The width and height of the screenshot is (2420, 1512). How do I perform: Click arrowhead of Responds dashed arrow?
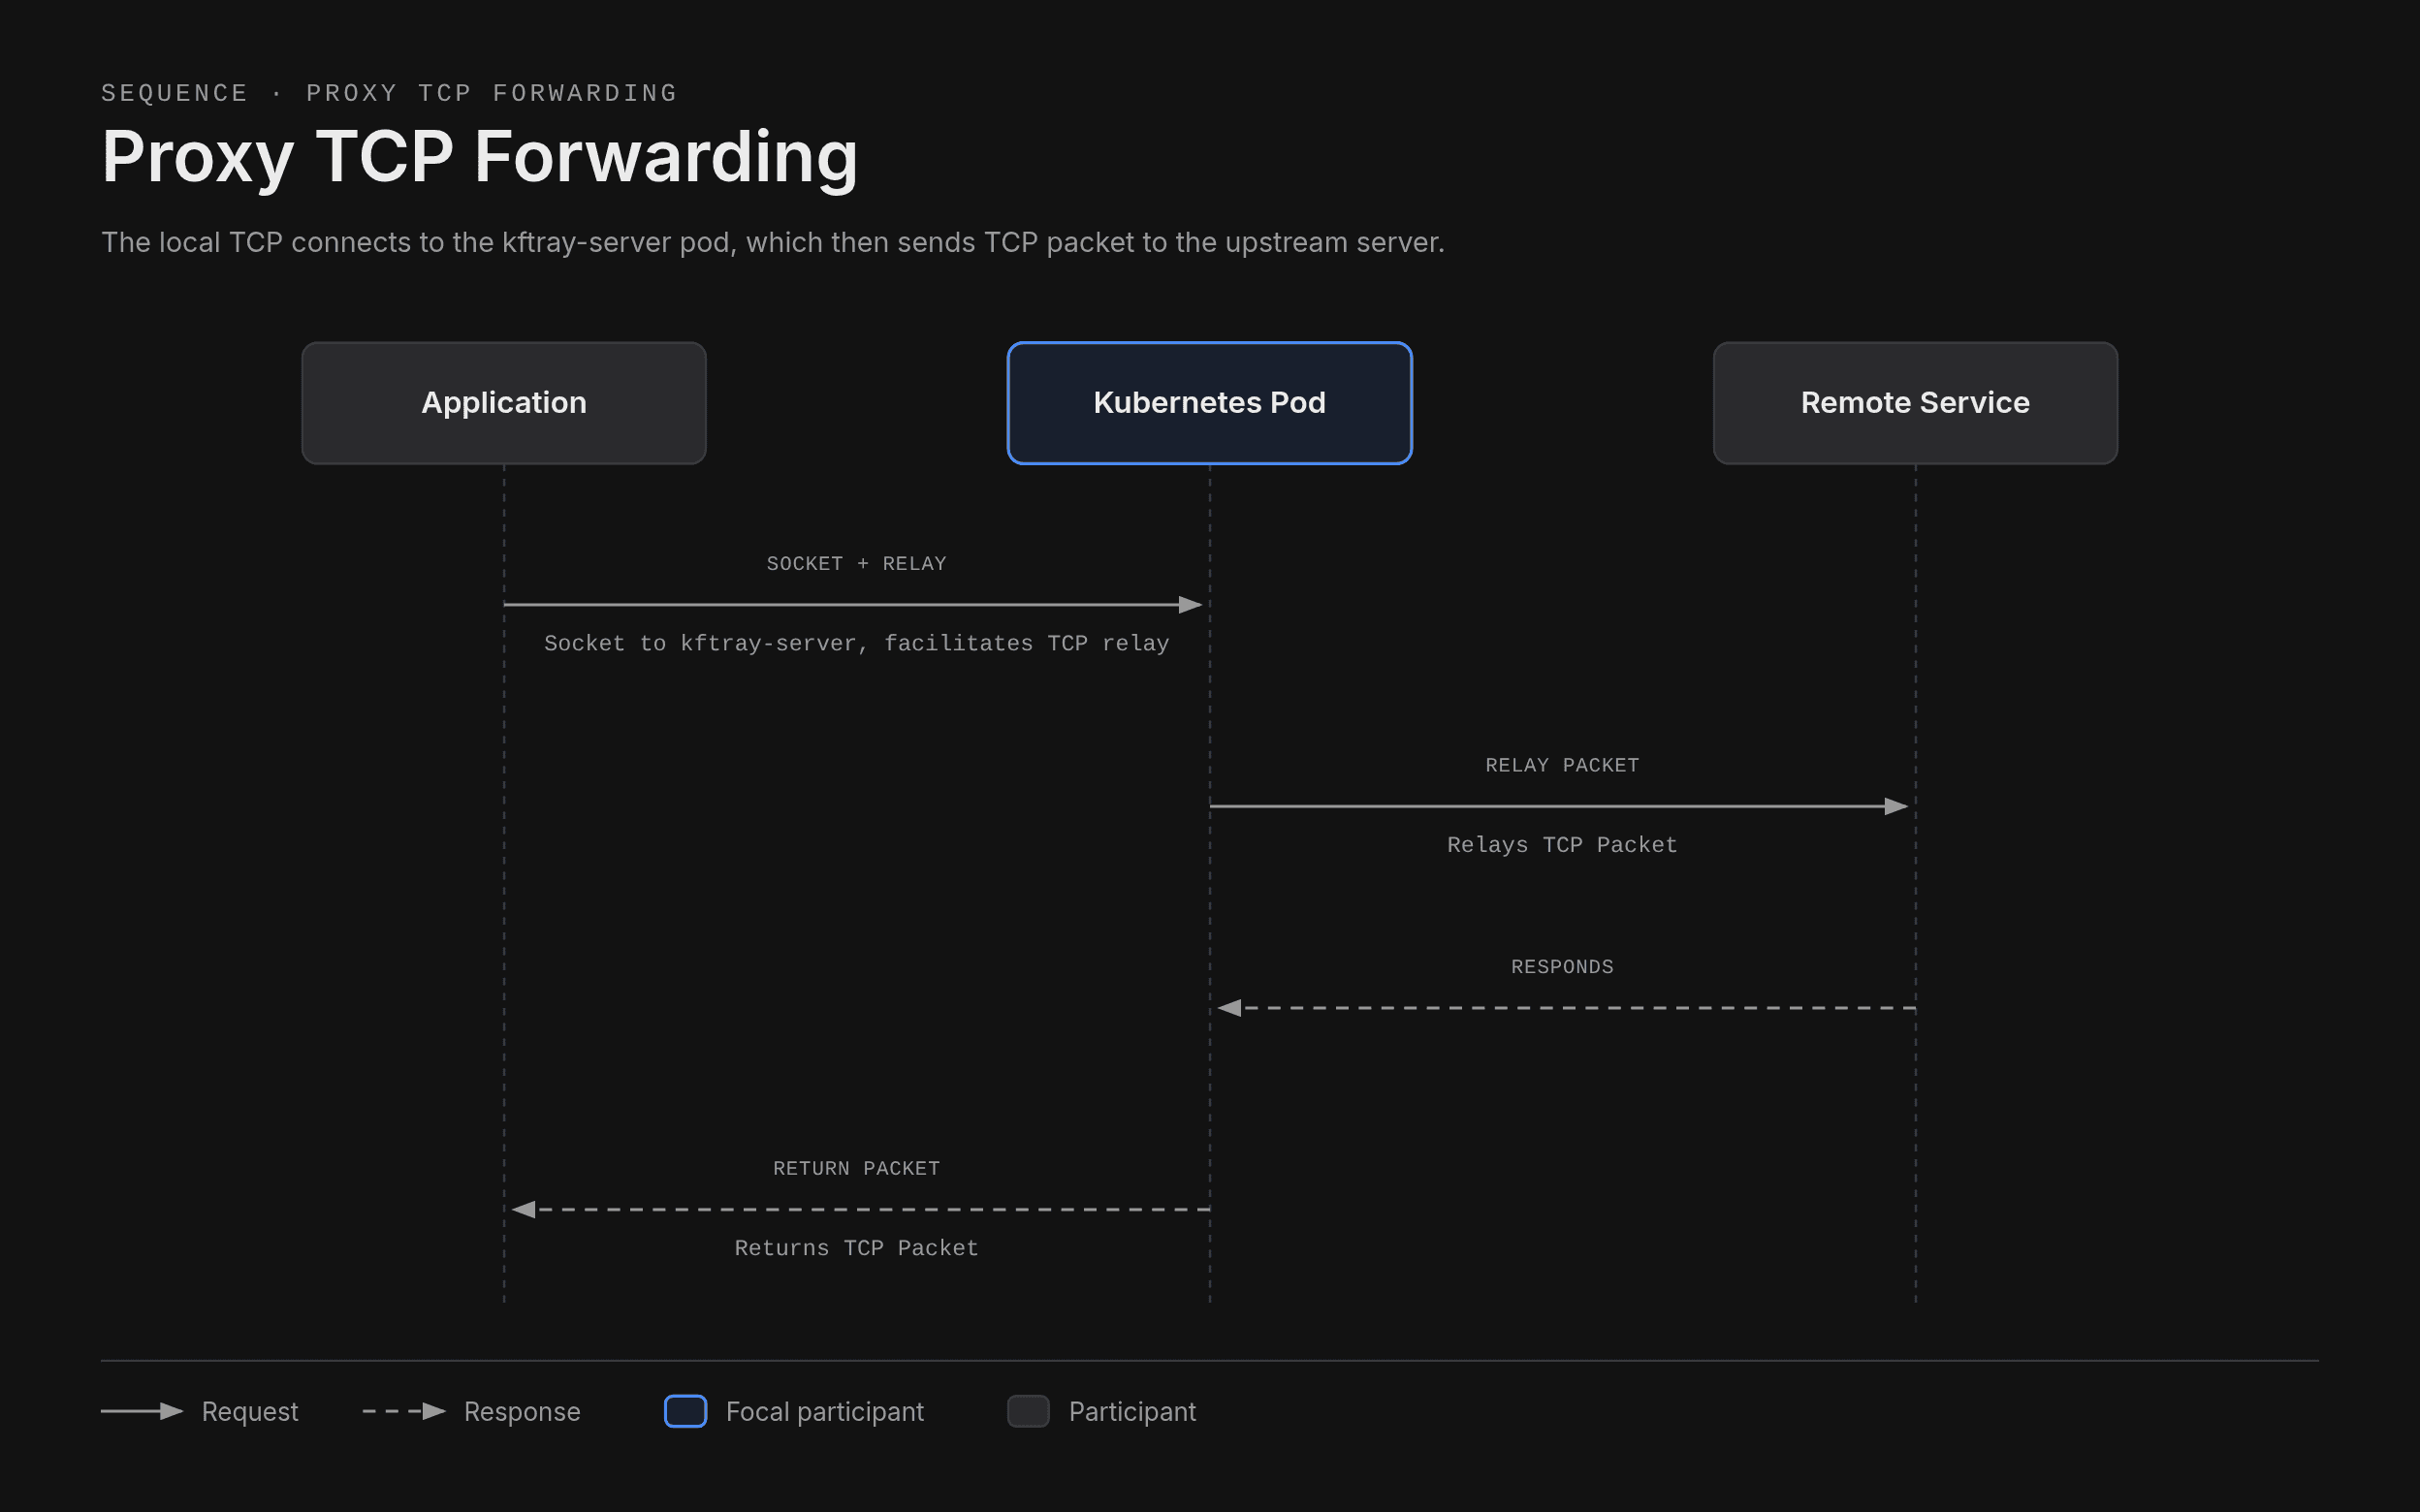[x=1229, y=1008]
